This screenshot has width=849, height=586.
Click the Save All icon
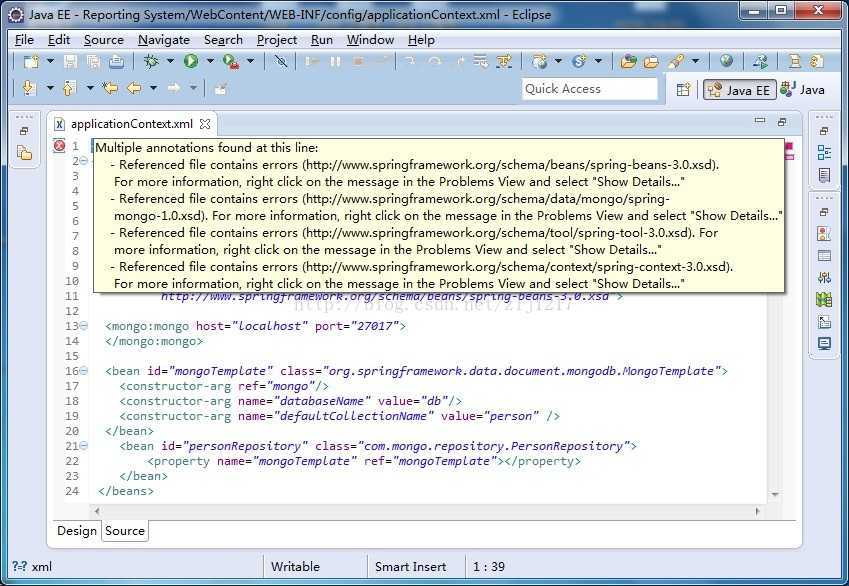click(93, 61)
